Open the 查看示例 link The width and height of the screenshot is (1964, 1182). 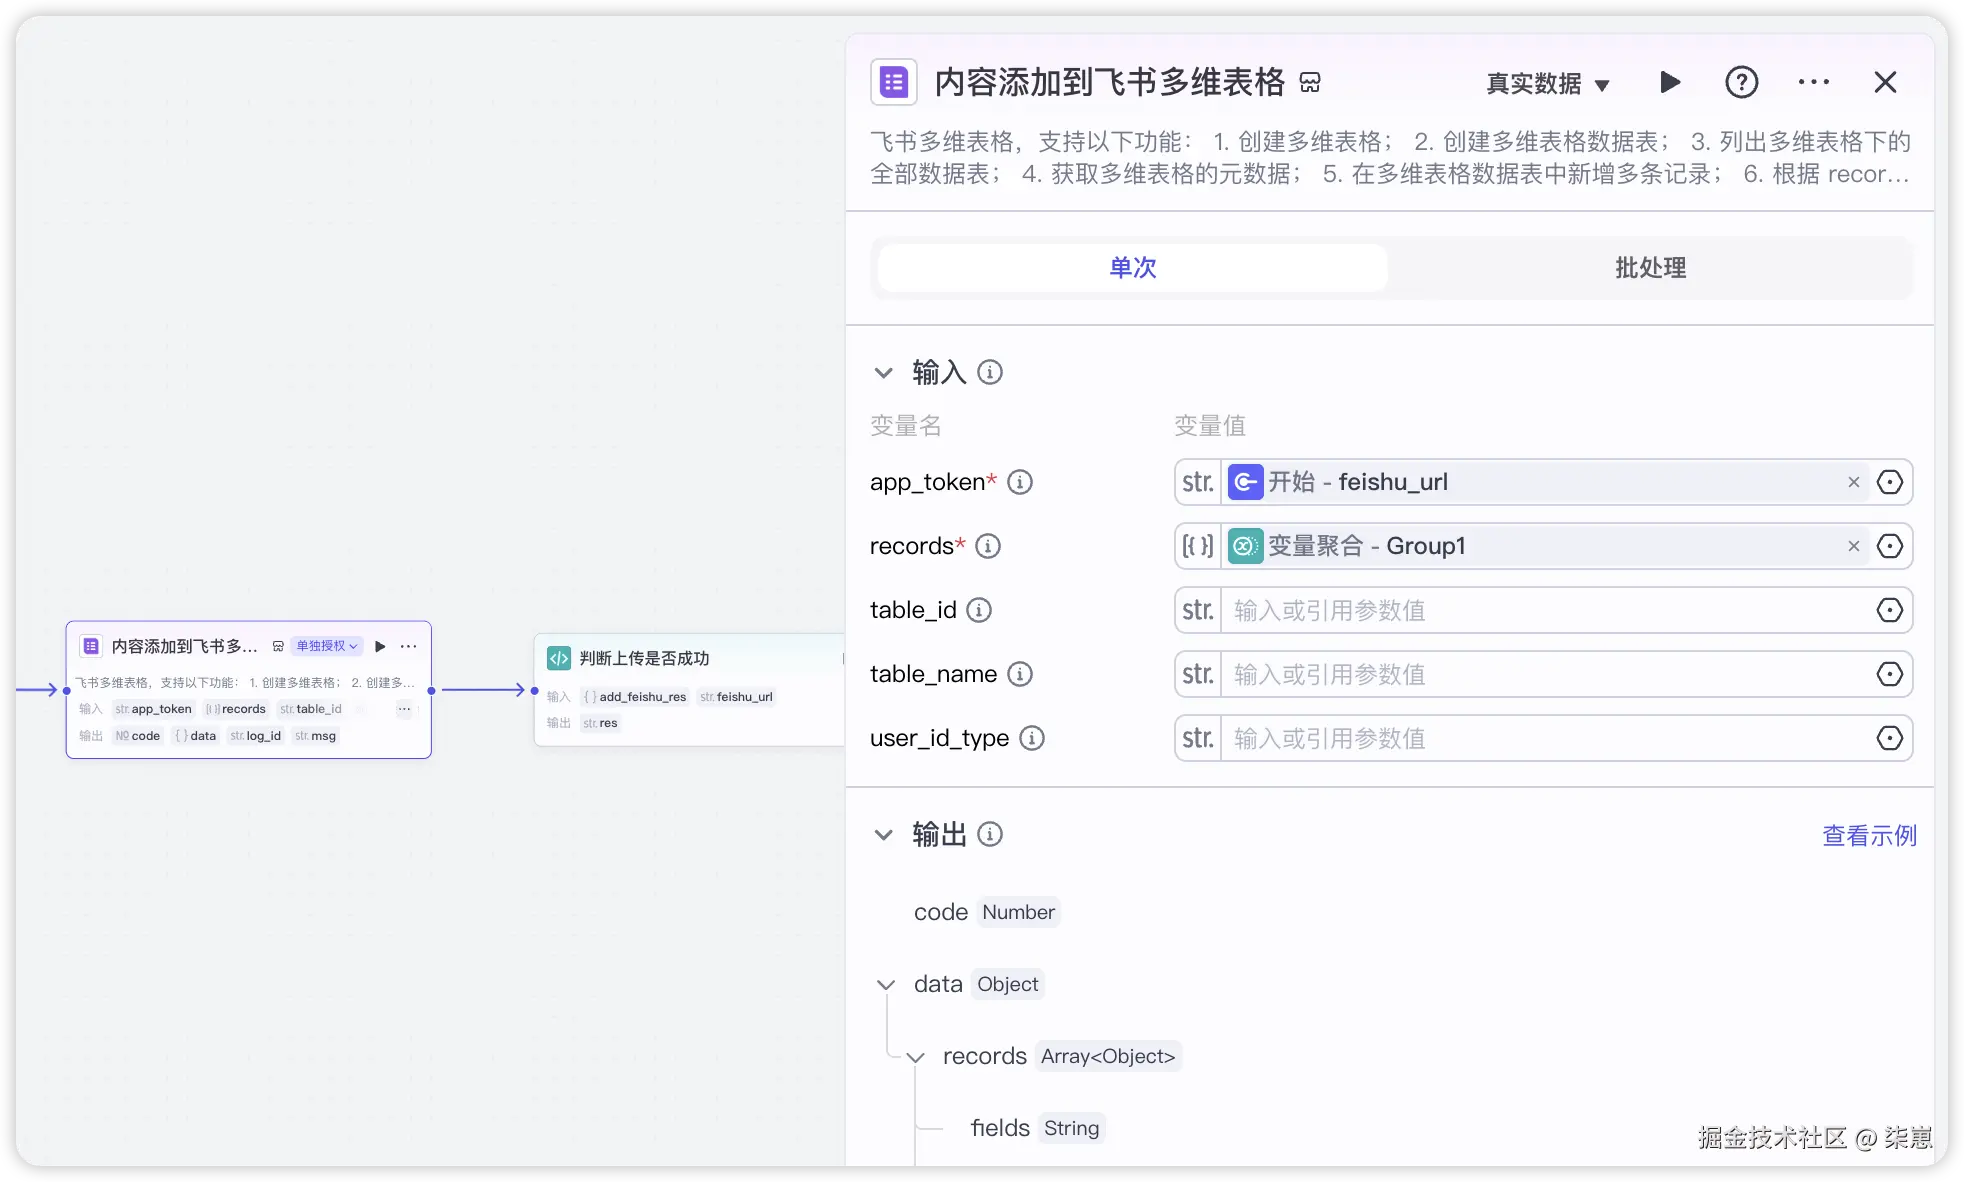pyautogui.click(x=1868, y=835)
